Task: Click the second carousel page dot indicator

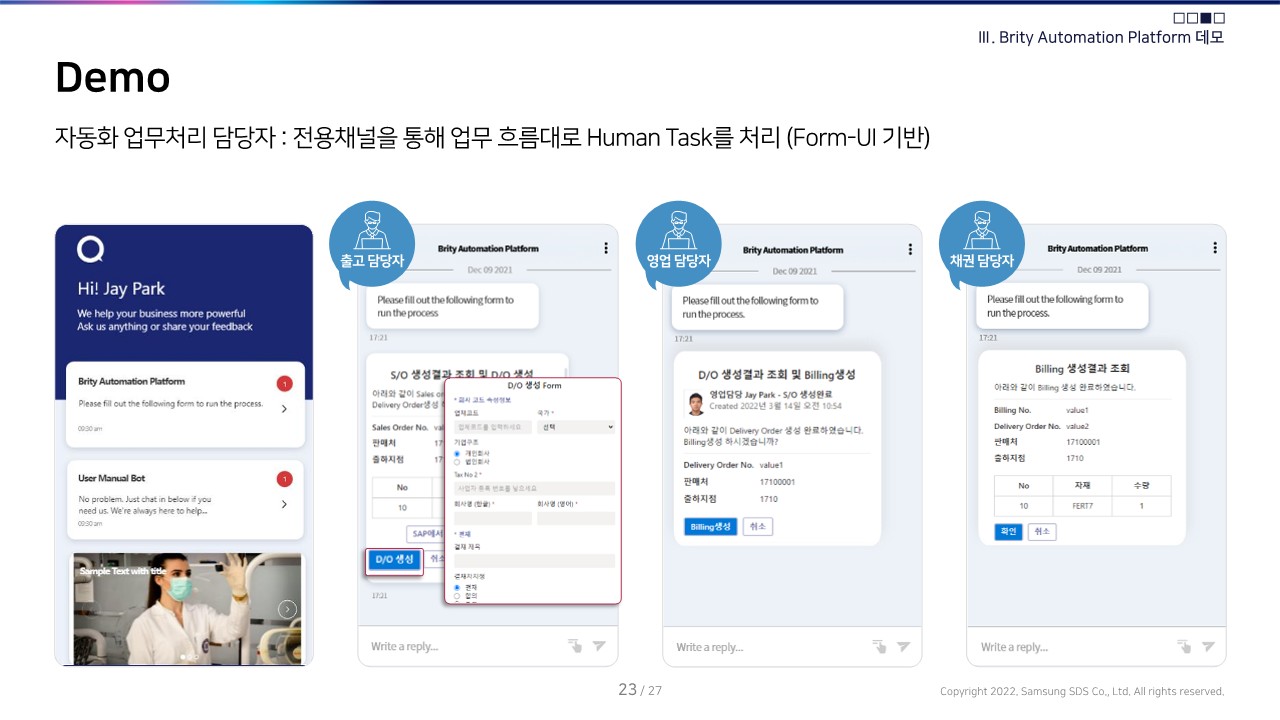Action: (x=187, y=656)
